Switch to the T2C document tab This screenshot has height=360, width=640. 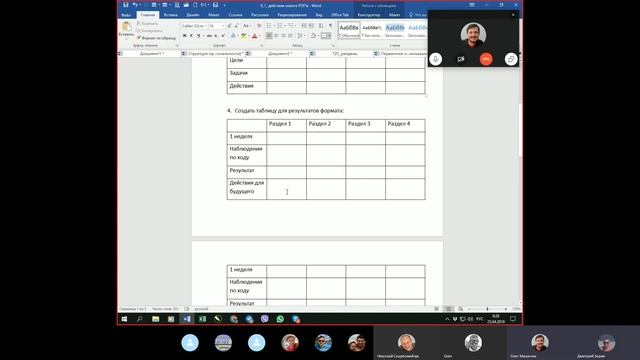click(x=345, y=53)
